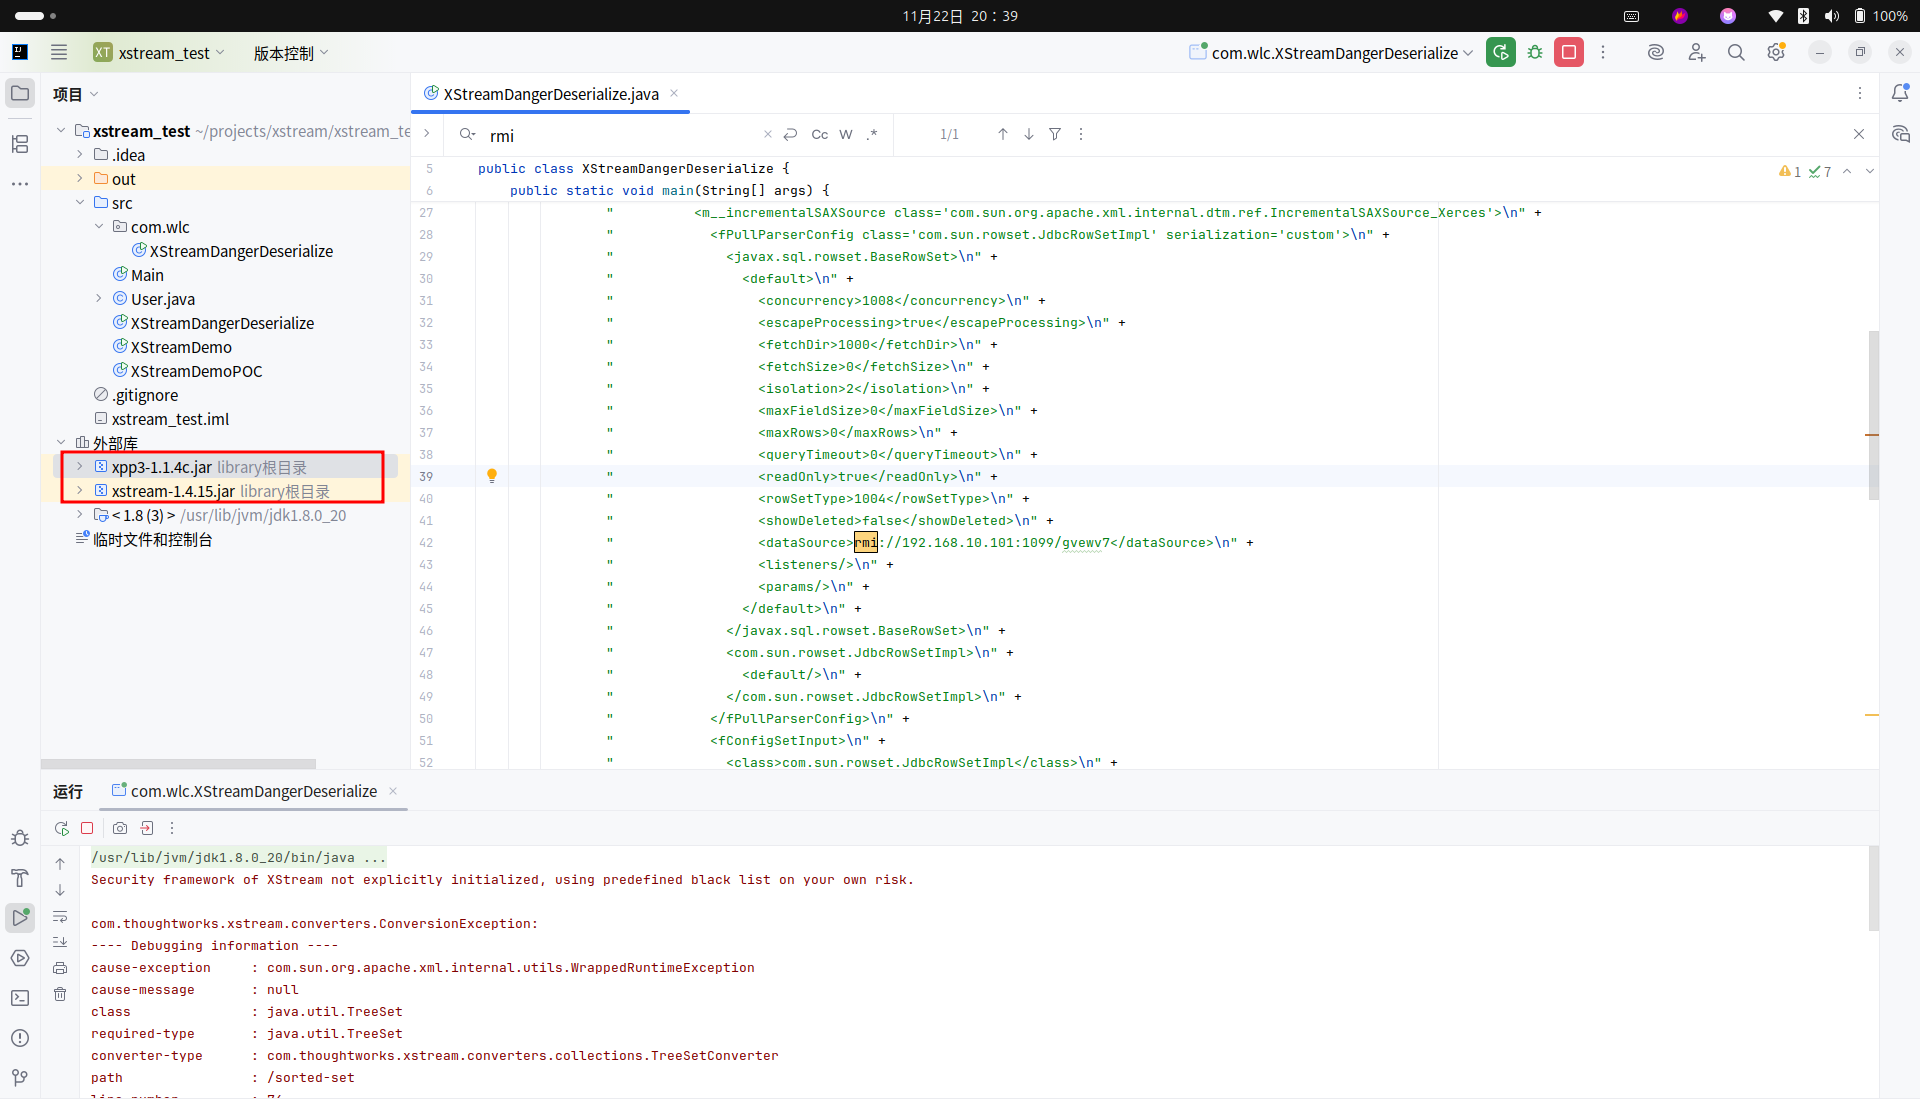
Task: Select XStreamDangerDeserialize.java editor tab
Action: 550,94
